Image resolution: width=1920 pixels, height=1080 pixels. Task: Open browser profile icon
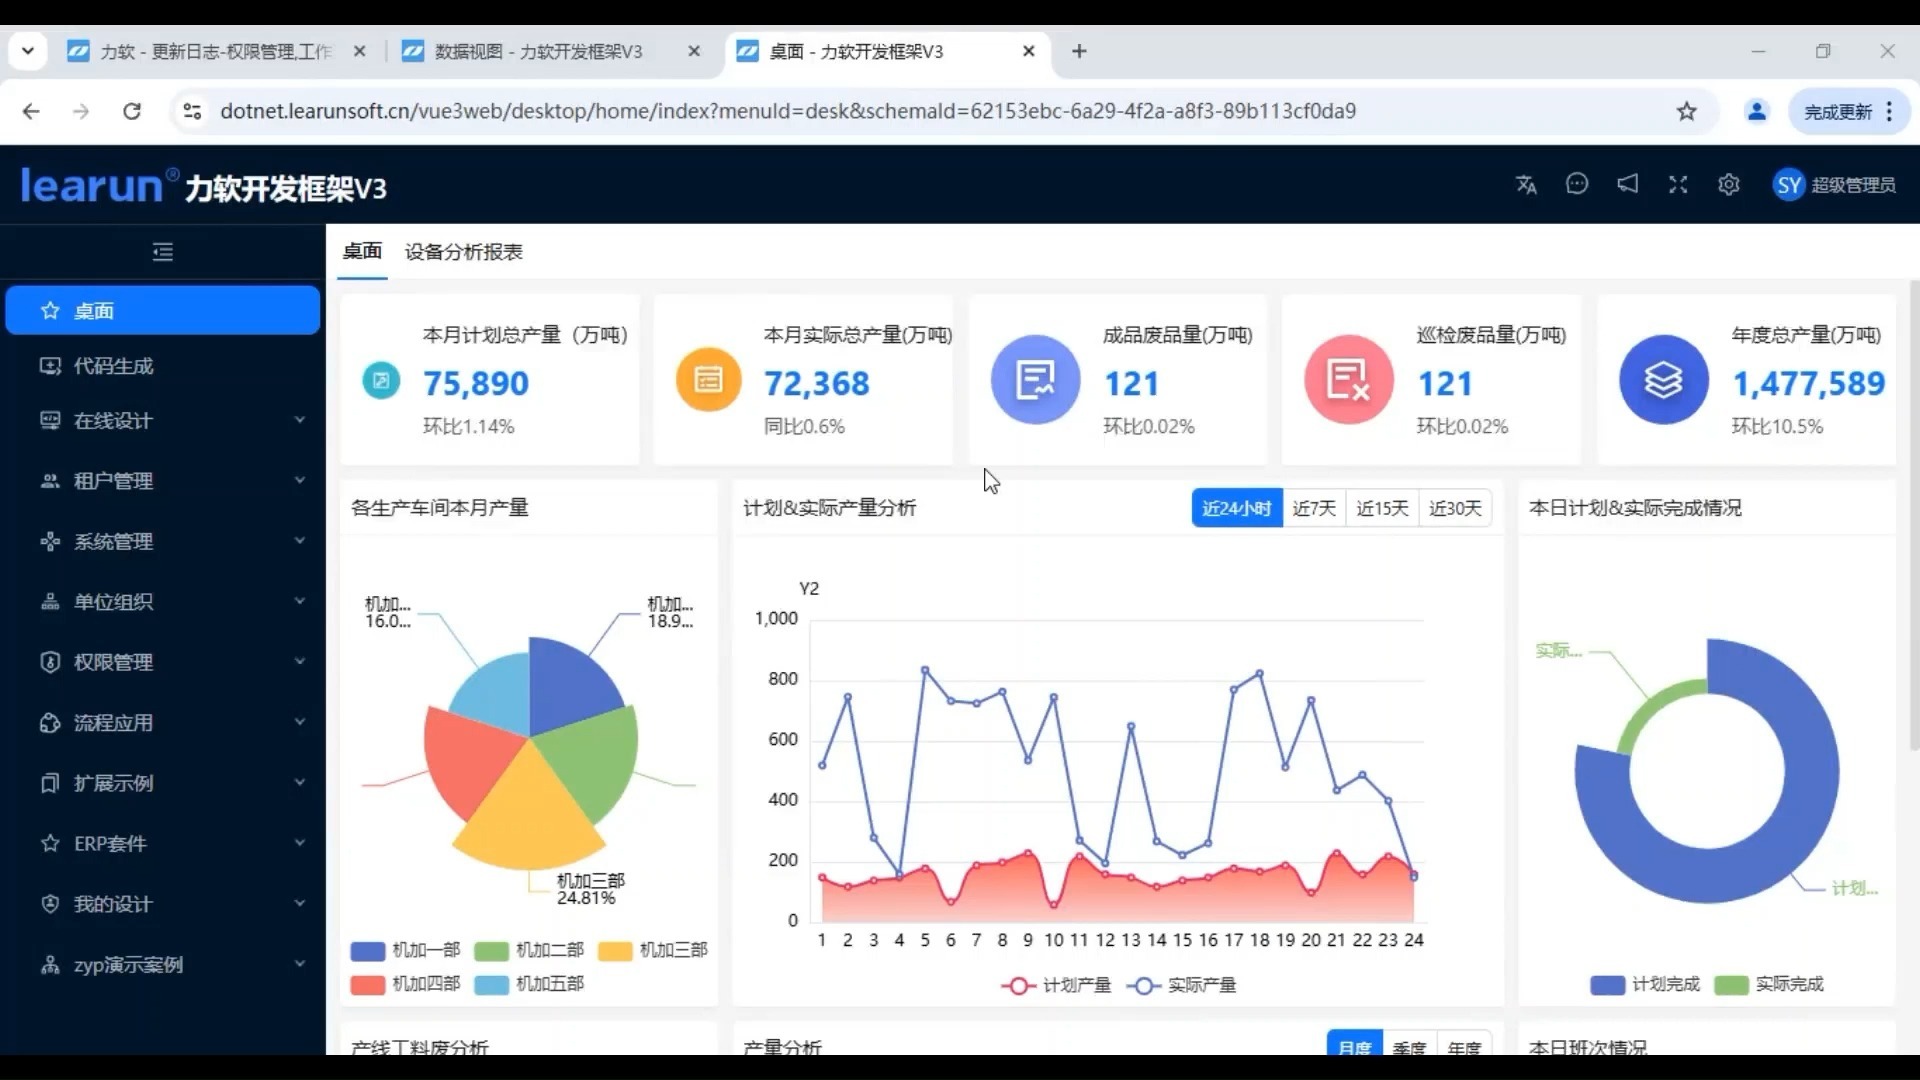pyautogui.click(x=1756, y=111)
